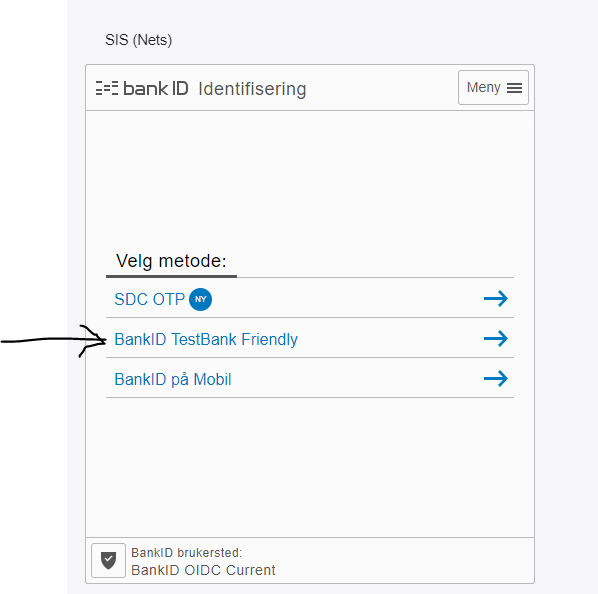Click the blue NY badge
This screenshot has width=598, height=594.
click(x=201, y=299)
